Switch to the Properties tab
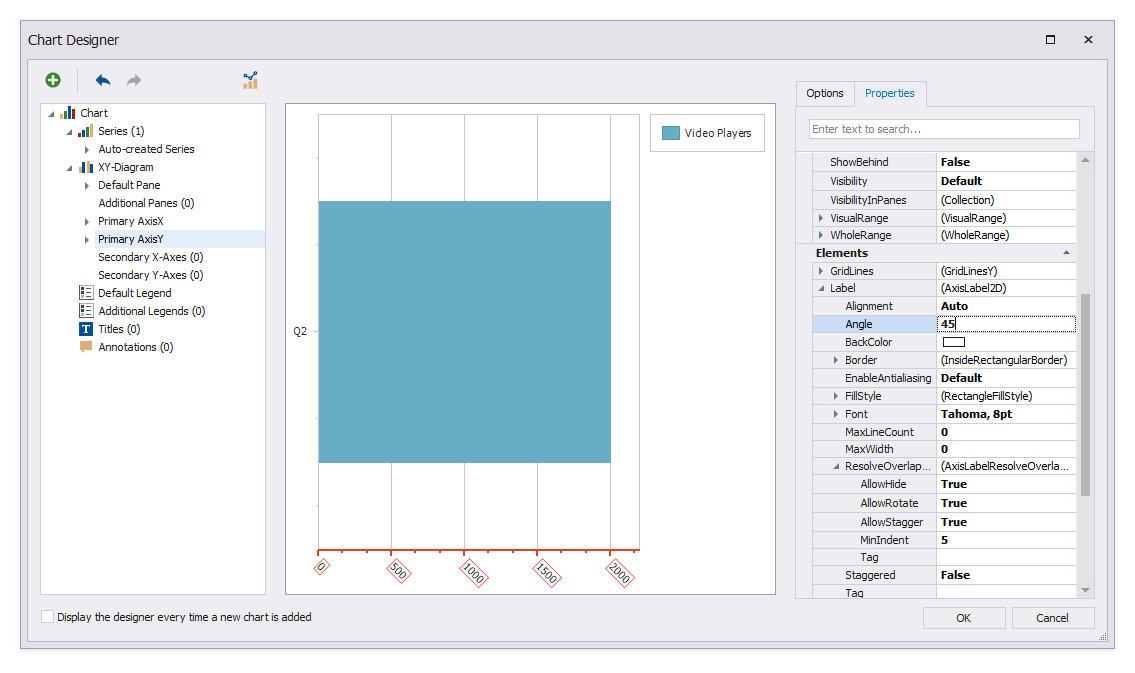The width and height of the screenshot is (1135, 673). coord(890,93)
